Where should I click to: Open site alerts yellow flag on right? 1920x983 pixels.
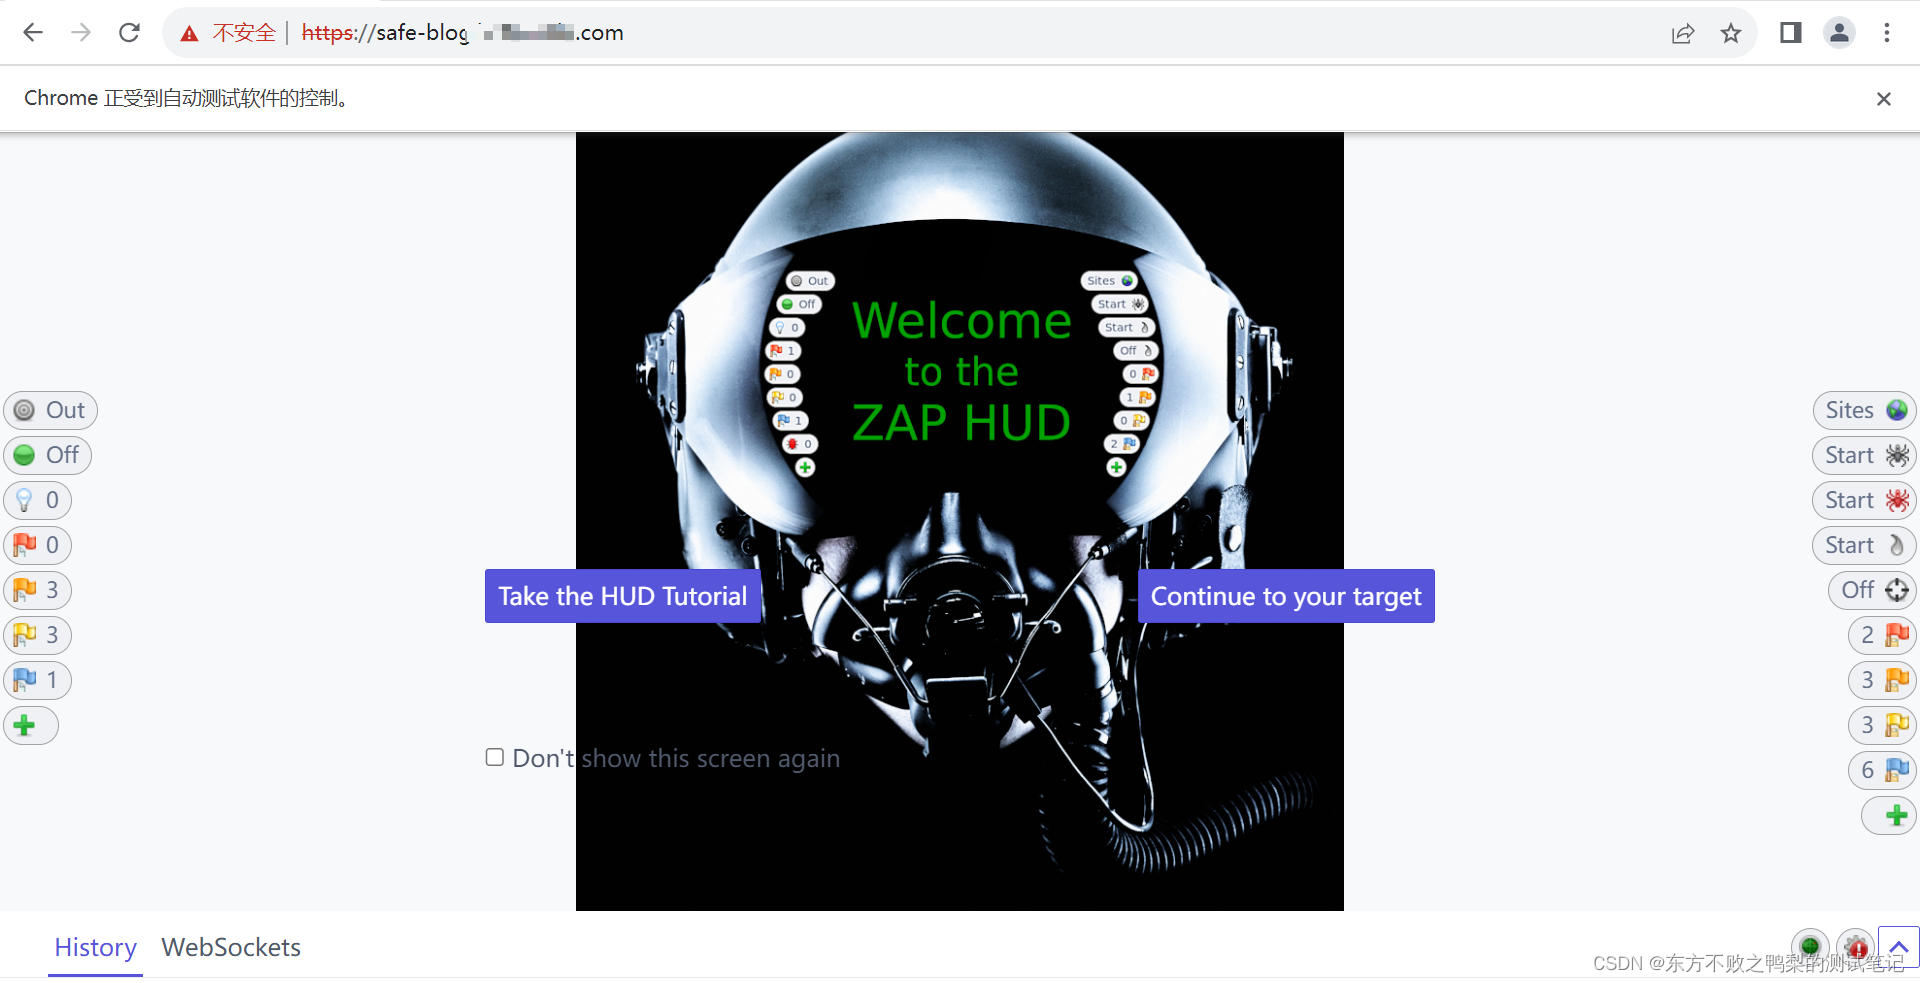point(1882,725)
